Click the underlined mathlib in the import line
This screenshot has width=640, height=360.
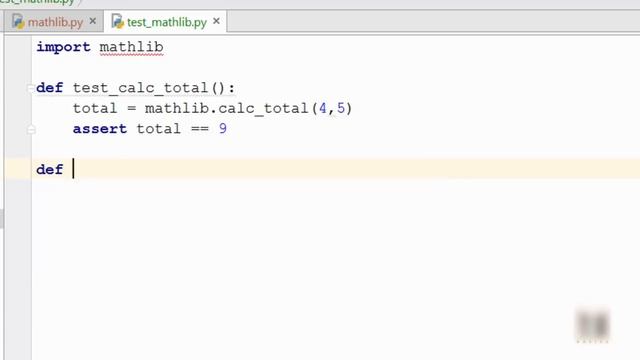pos(131,47)
